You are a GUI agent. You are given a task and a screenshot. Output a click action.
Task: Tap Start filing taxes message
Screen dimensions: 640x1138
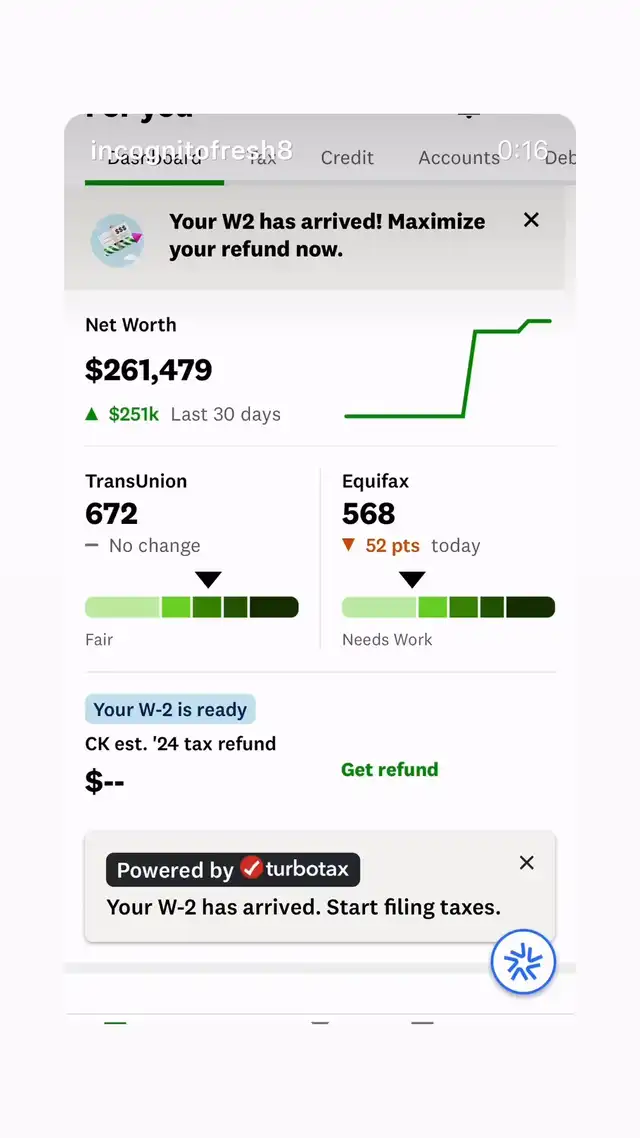pyautogui.click(x=304, y=908)
